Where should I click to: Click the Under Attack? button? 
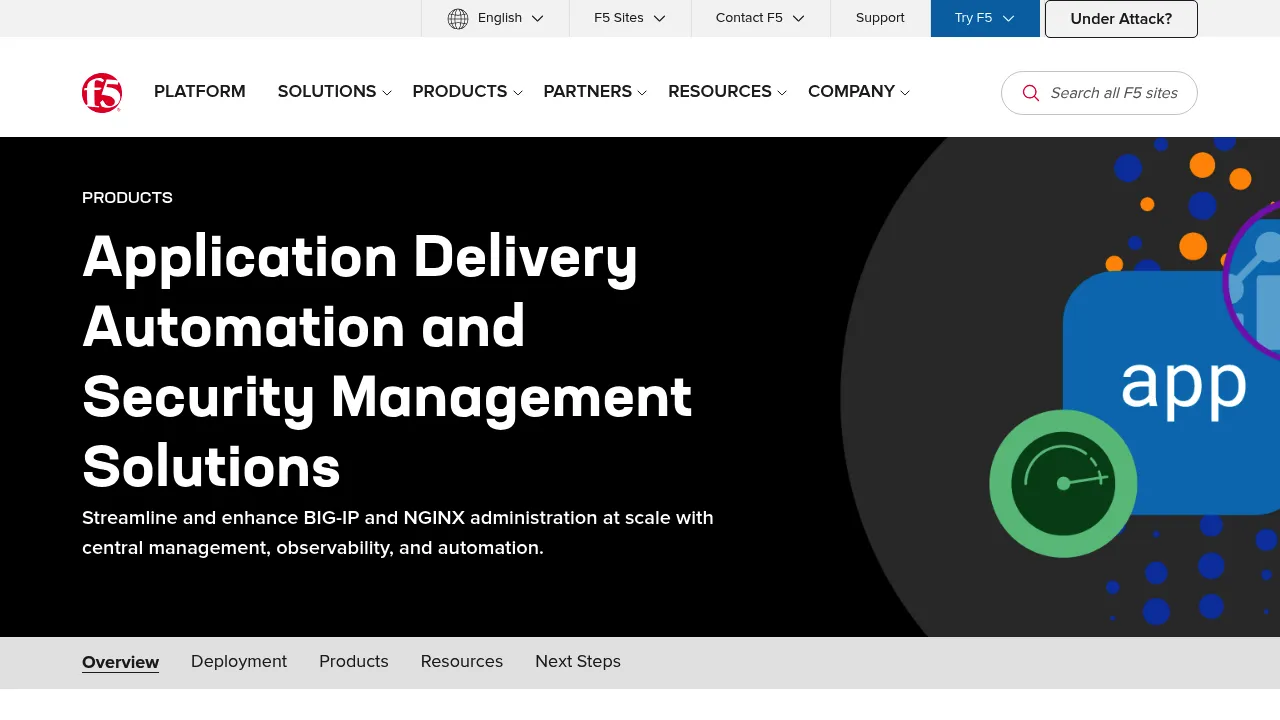coord(1121,19)
